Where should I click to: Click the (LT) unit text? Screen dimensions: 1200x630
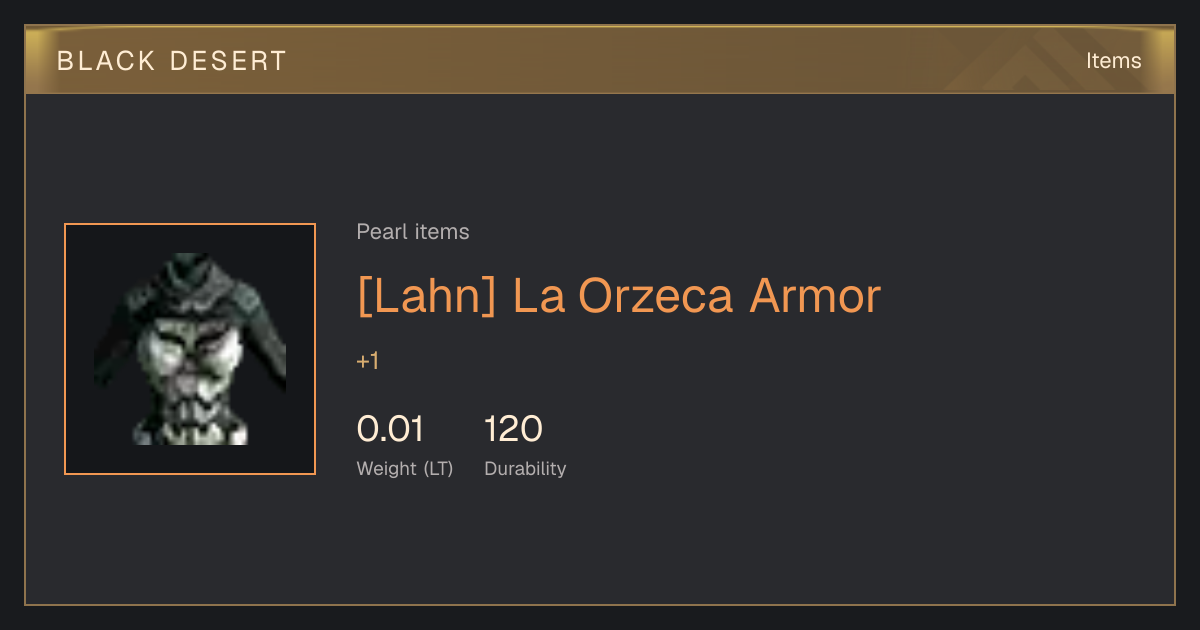pos(438,468)
